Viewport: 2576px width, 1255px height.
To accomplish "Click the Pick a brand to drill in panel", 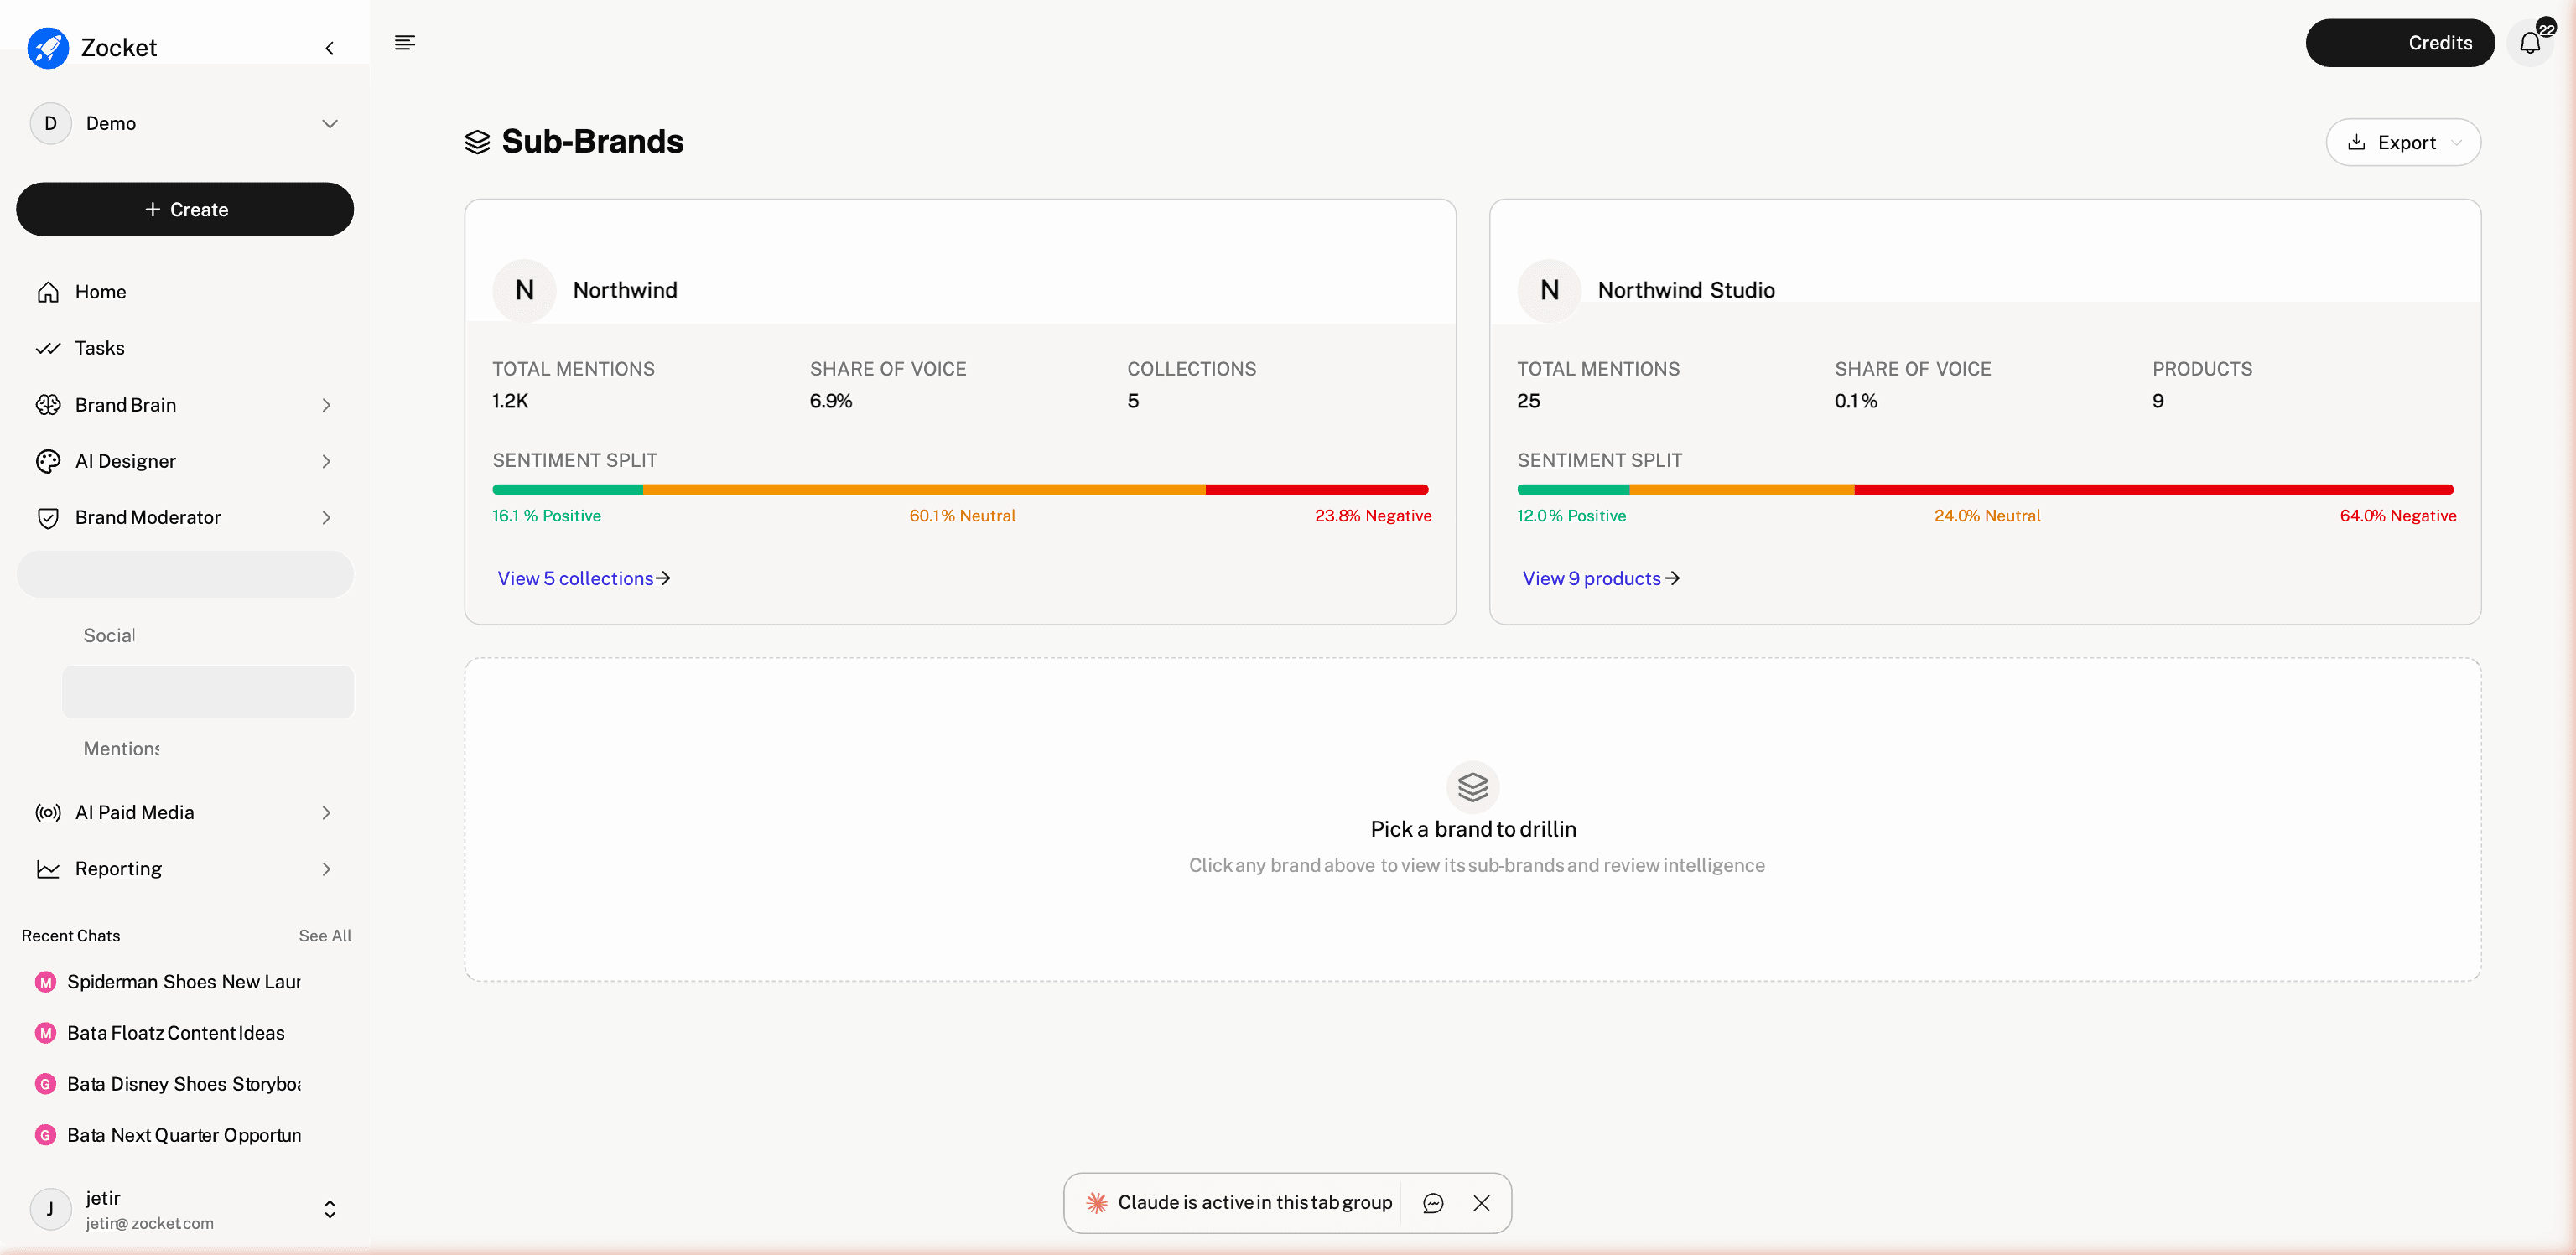I will coord(1472,819).
